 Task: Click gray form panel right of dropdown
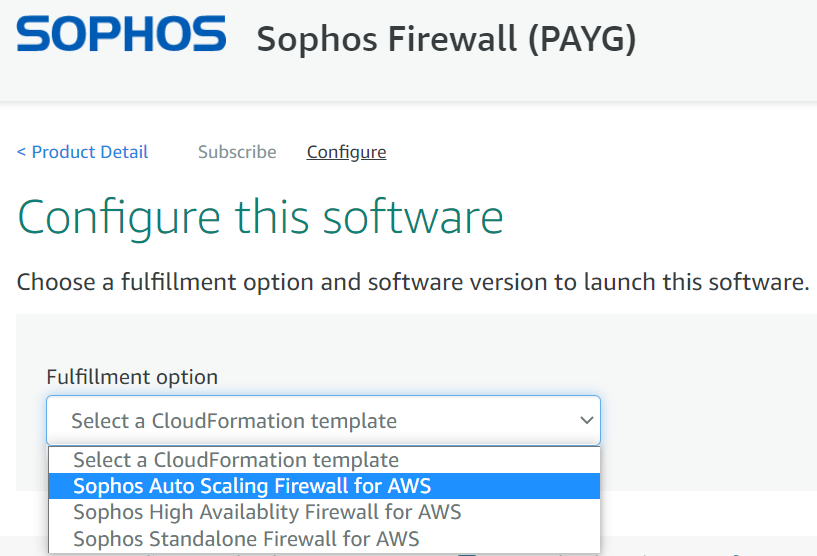click(710, 420)
